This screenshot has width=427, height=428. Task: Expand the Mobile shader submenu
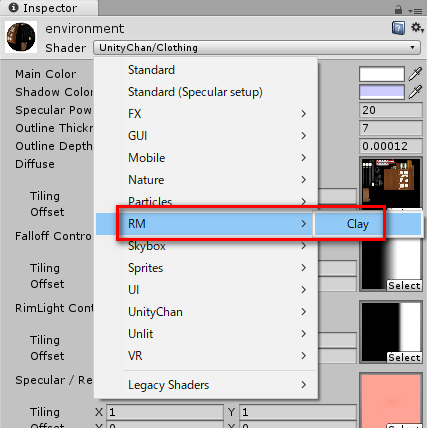(206, 158)
